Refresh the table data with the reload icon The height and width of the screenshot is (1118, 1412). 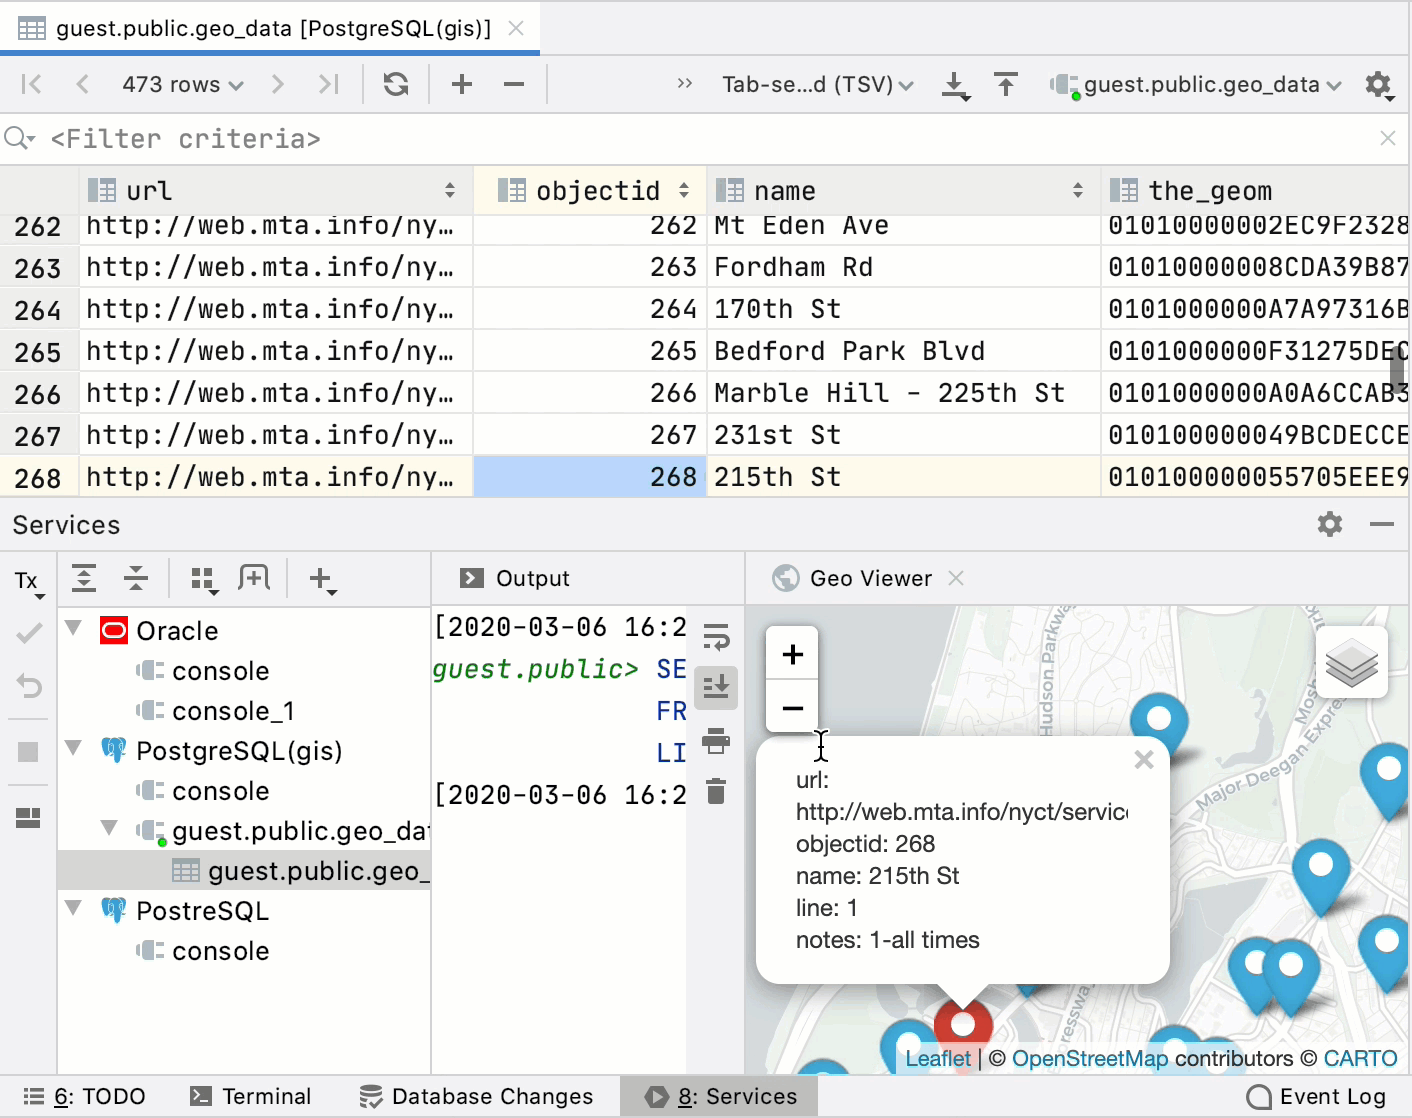coord(395,84)
